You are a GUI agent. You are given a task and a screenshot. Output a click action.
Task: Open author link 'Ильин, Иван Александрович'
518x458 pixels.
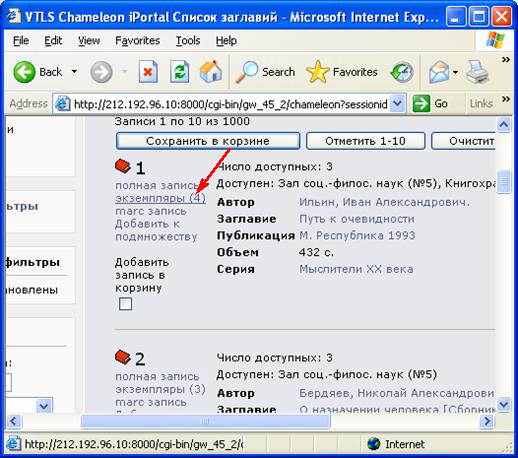pos(384,202)
